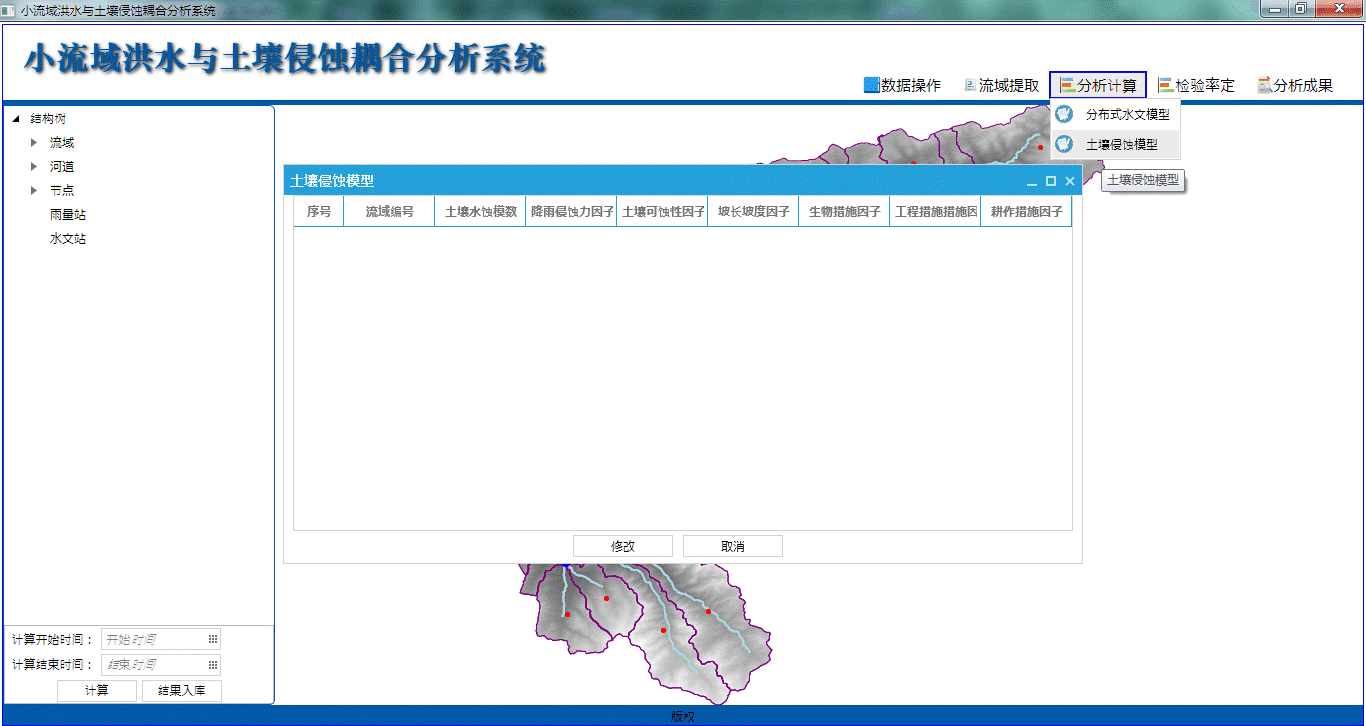Open the 计算开始时间 calendar picker icon
Viewport: 1366px width, 726px height.
[x=212, y=639]
